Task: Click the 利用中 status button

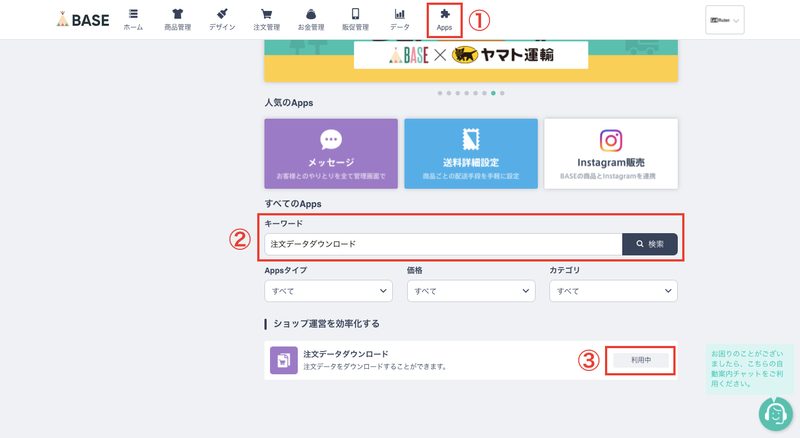Action: pos(641,360)
